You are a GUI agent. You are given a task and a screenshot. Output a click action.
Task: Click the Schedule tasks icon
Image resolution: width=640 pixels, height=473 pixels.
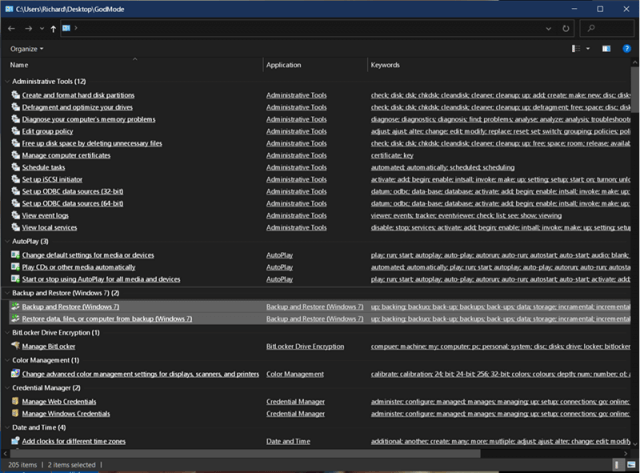[16, 167]
